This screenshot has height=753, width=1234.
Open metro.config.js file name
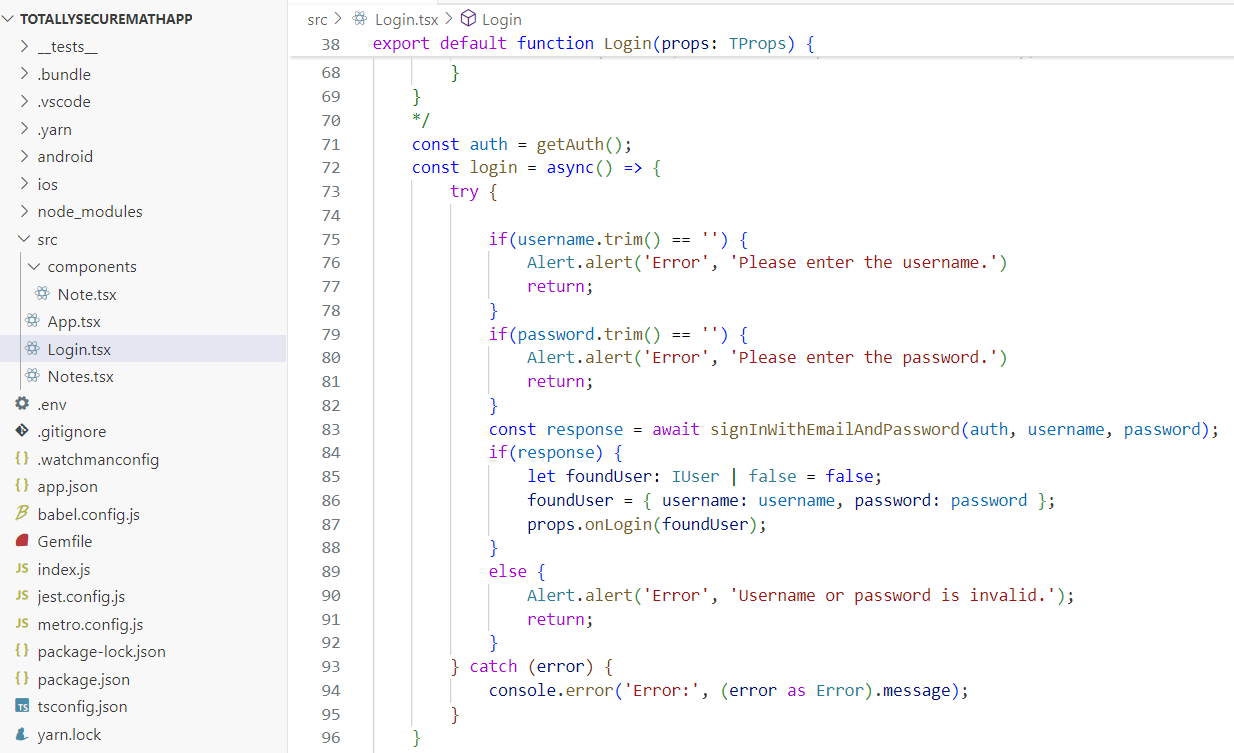[x=90, y=624]
